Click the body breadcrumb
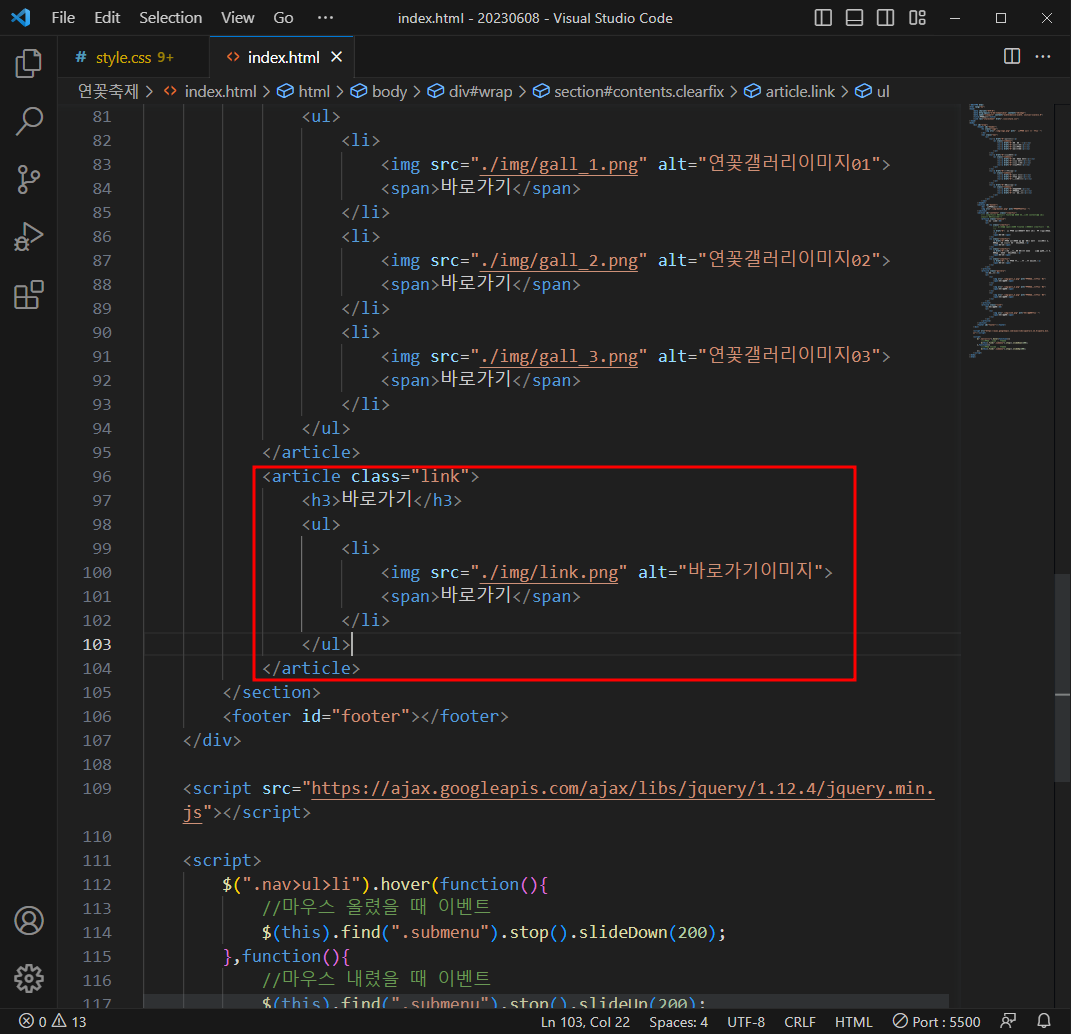Screen dimensions: 1071x1034 pyautogui.click(x=380, y=92)
